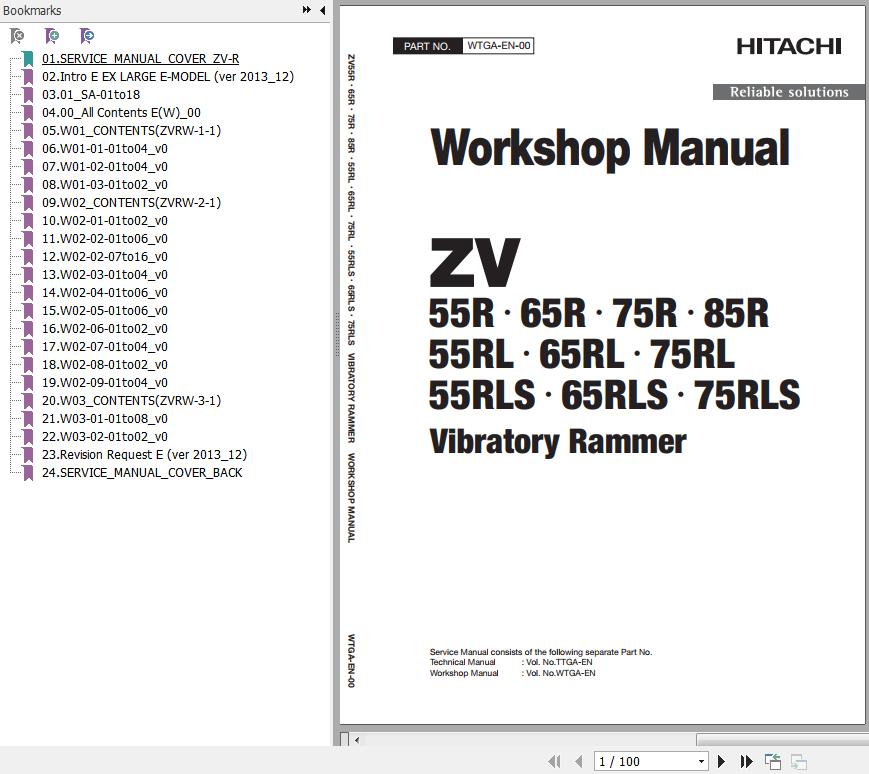Select bookmark 20.W03_CONTENTS(ZVRW-3-1)
Viewport: 869px width, 774px height.
pos(131,401)
